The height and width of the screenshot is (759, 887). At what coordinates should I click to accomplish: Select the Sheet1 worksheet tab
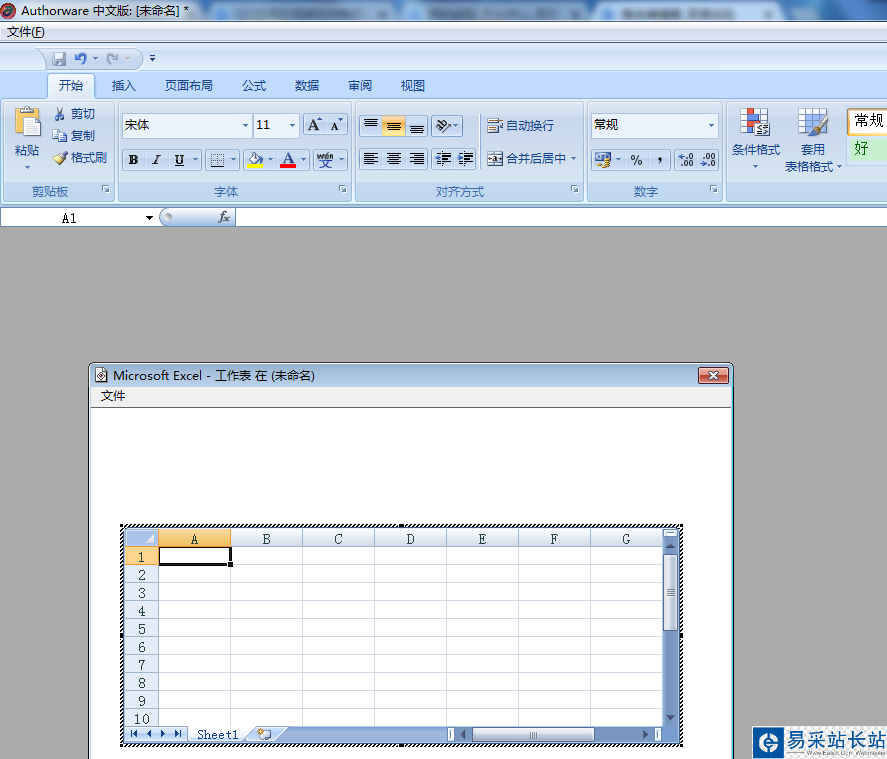[218, 734]
